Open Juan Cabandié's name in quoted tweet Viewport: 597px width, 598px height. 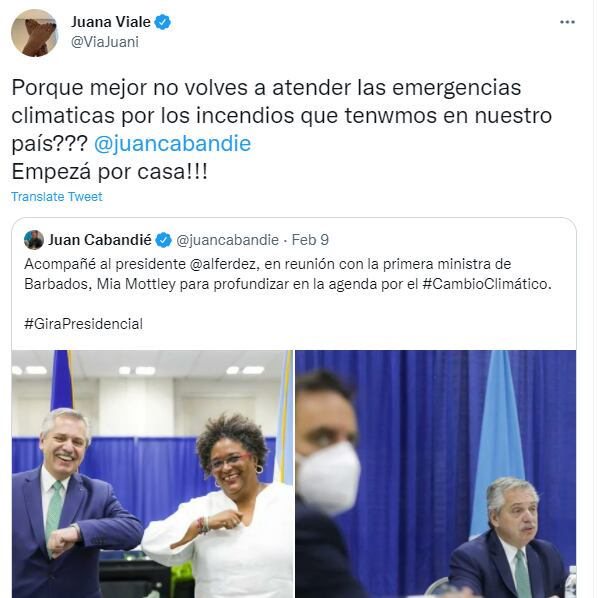(x=100, y=240)
